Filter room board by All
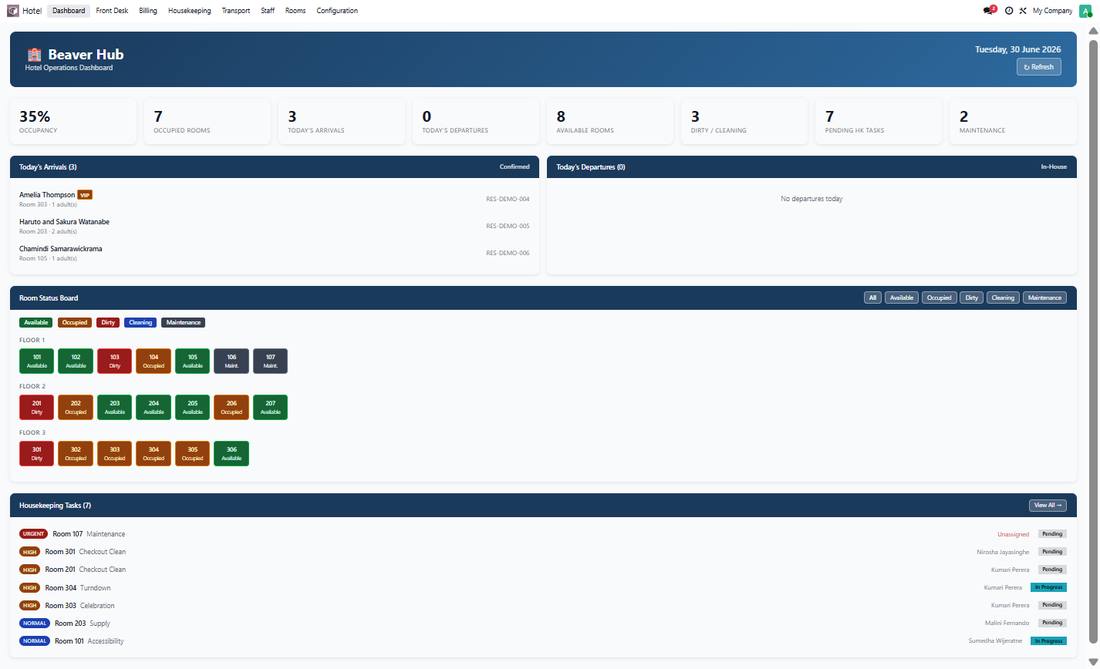The width and height of the screenshot is (1100, 669). [873, 298]
